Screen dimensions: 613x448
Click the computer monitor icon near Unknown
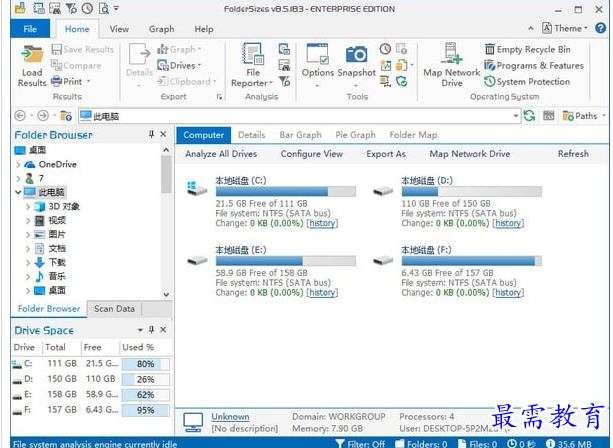pos(193,423)
